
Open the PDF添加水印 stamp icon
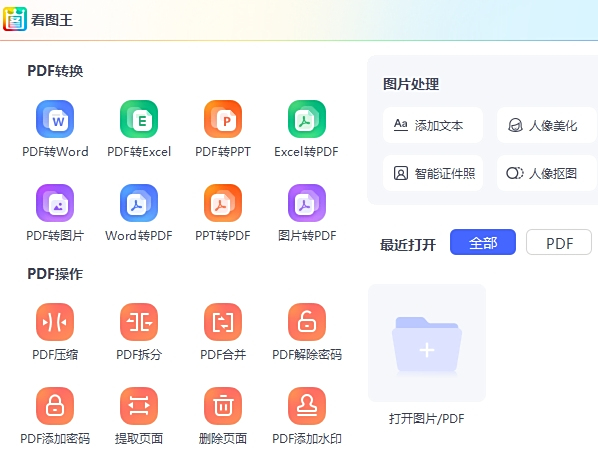tap(307, 406)
